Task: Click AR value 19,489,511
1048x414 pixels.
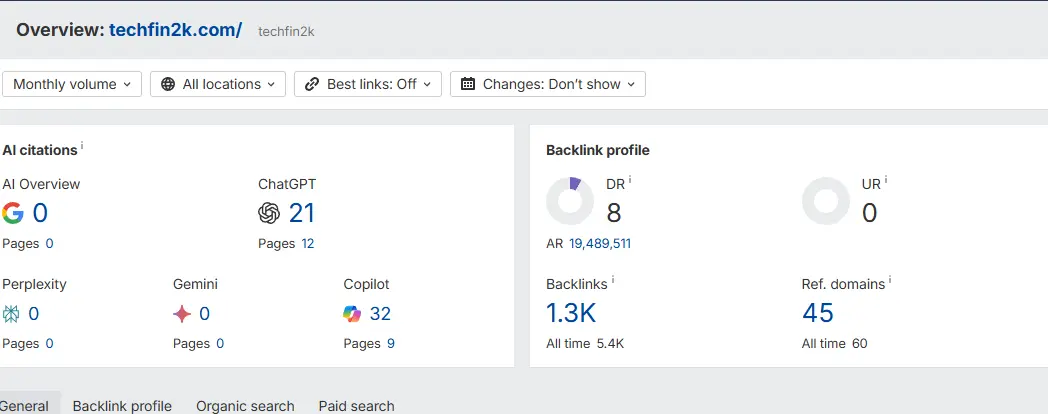Action: point(600,243)
